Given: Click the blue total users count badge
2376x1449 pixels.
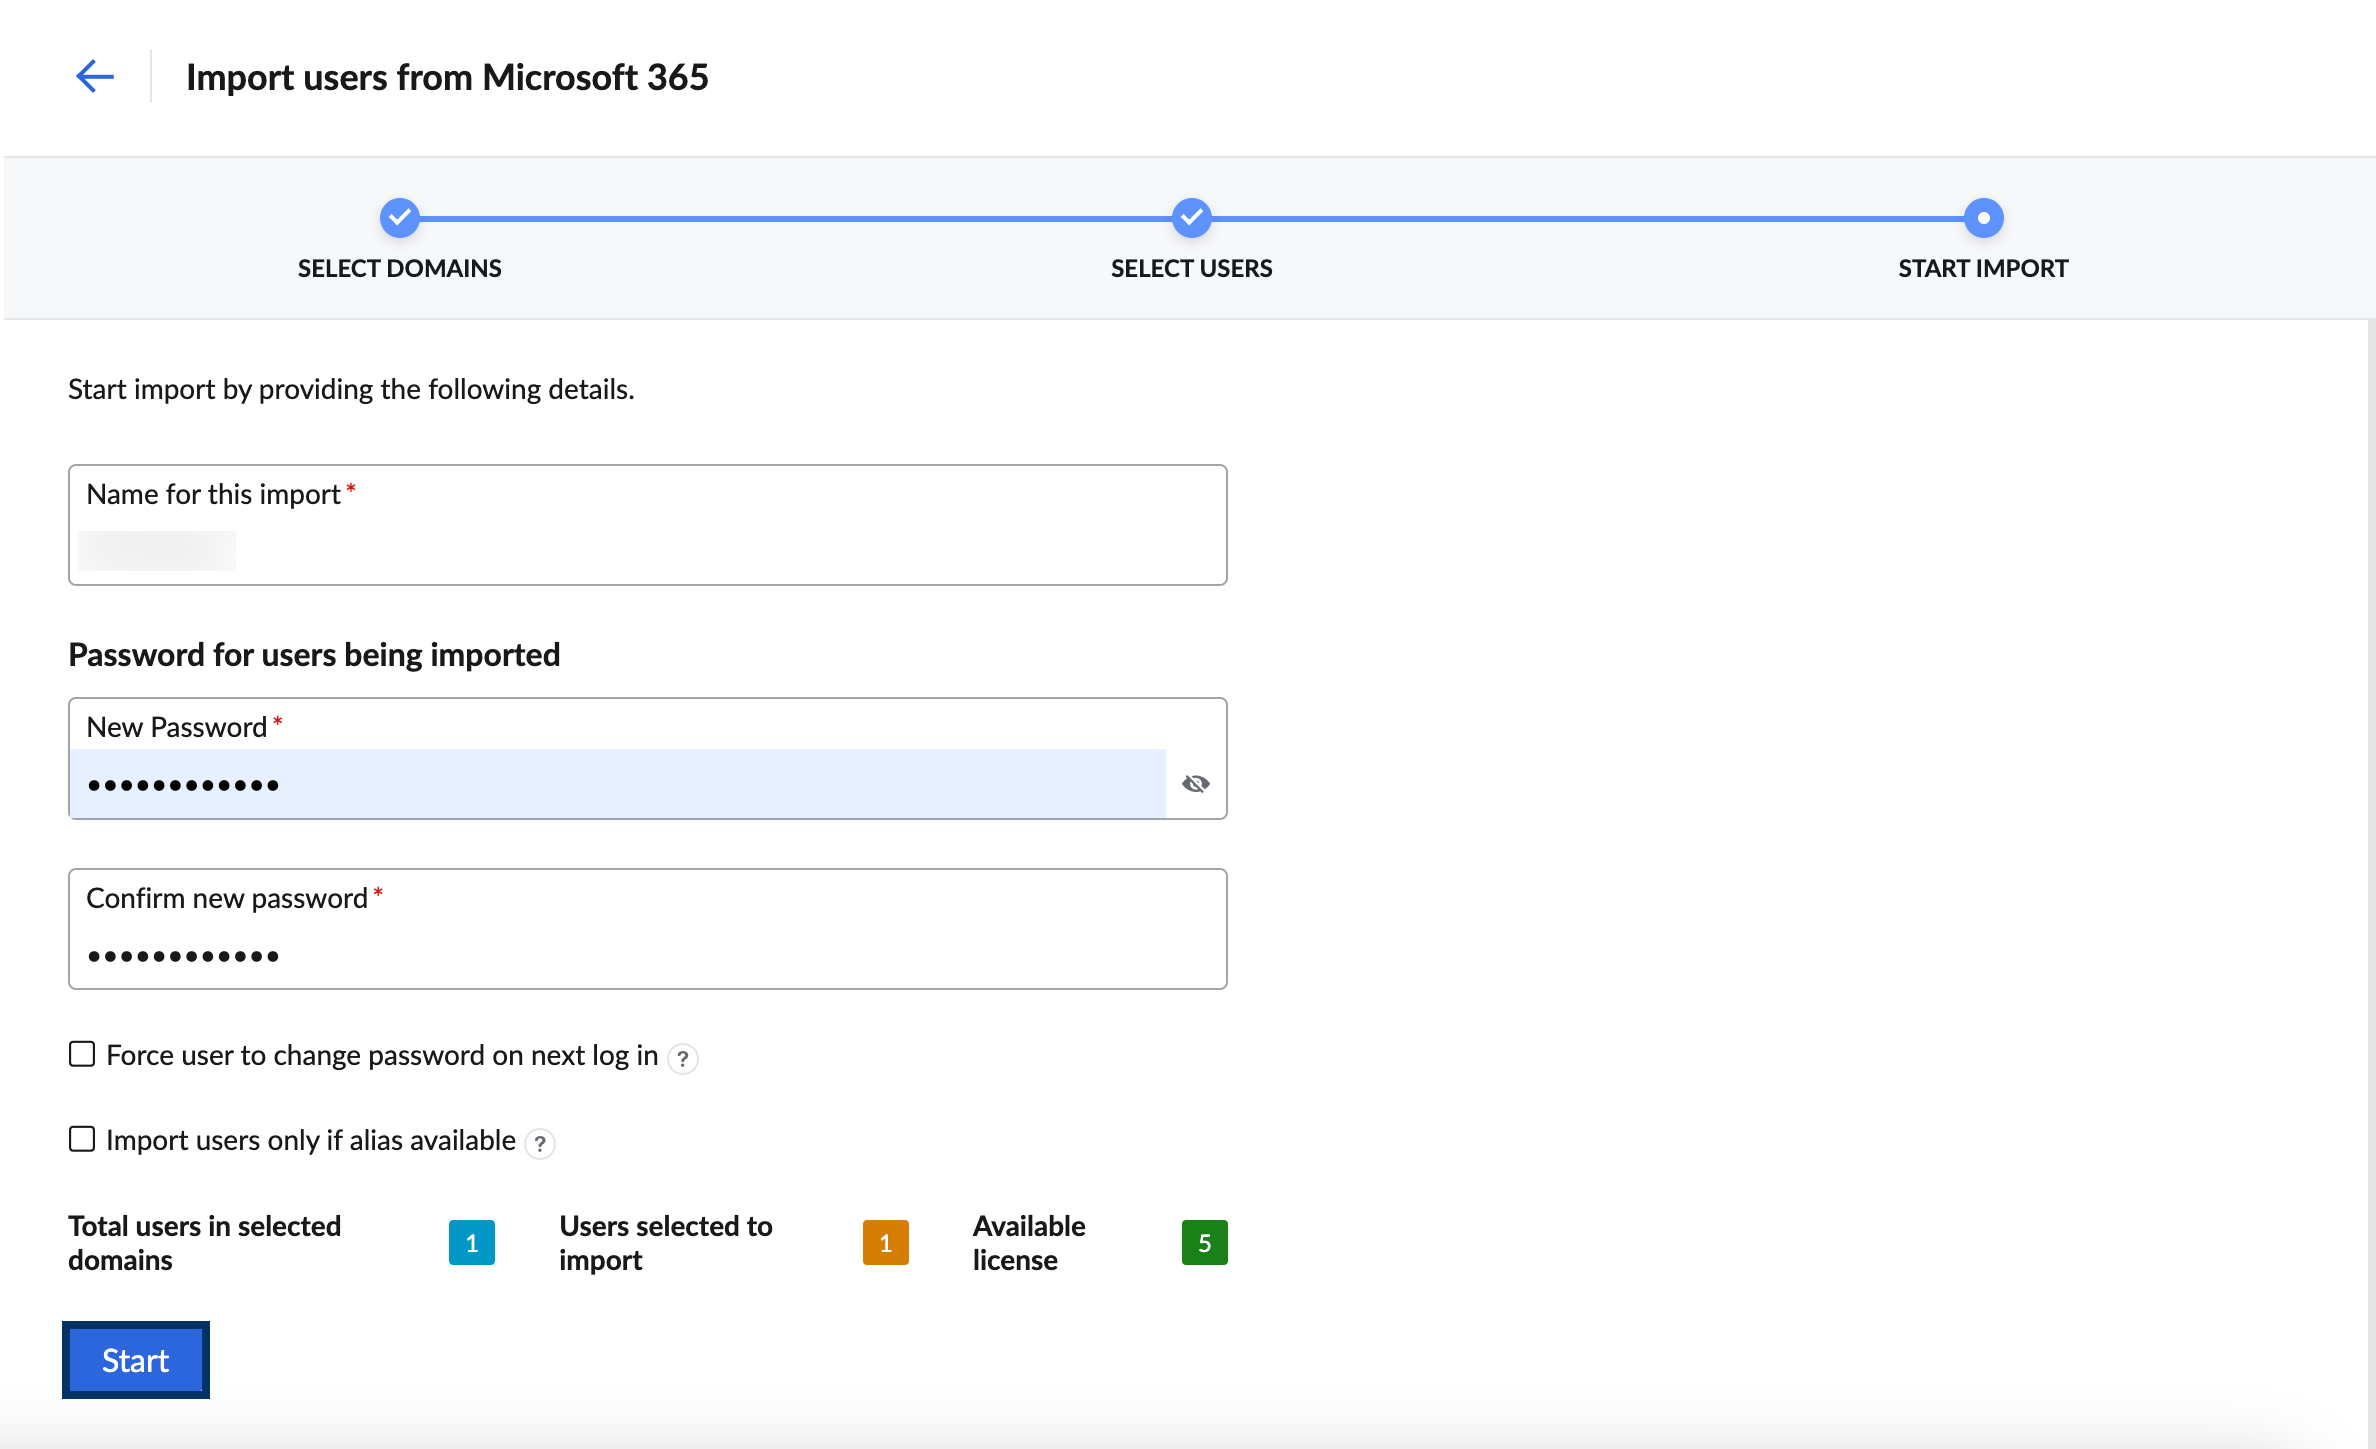Looking at the screenshot, I should (x=472, y=1243).
